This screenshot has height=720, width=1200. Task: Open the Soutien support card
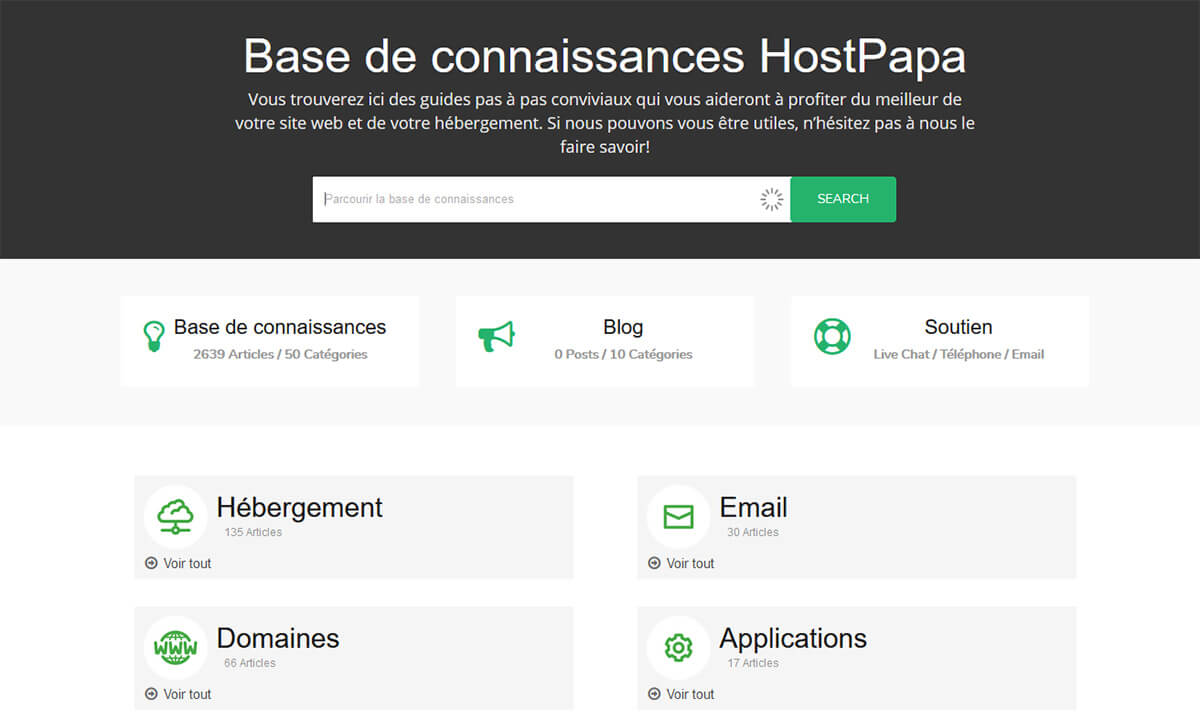(939, 340)
